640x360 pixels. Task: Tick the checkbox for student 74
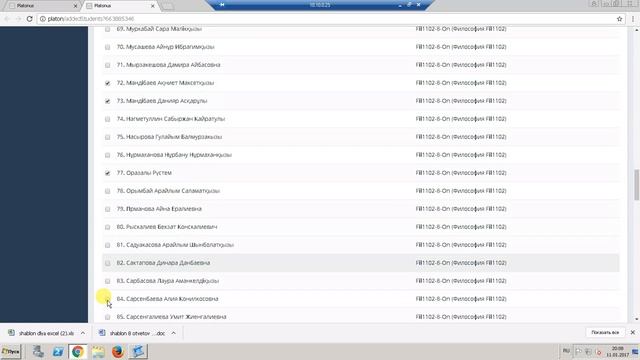(x=107, y=119)
